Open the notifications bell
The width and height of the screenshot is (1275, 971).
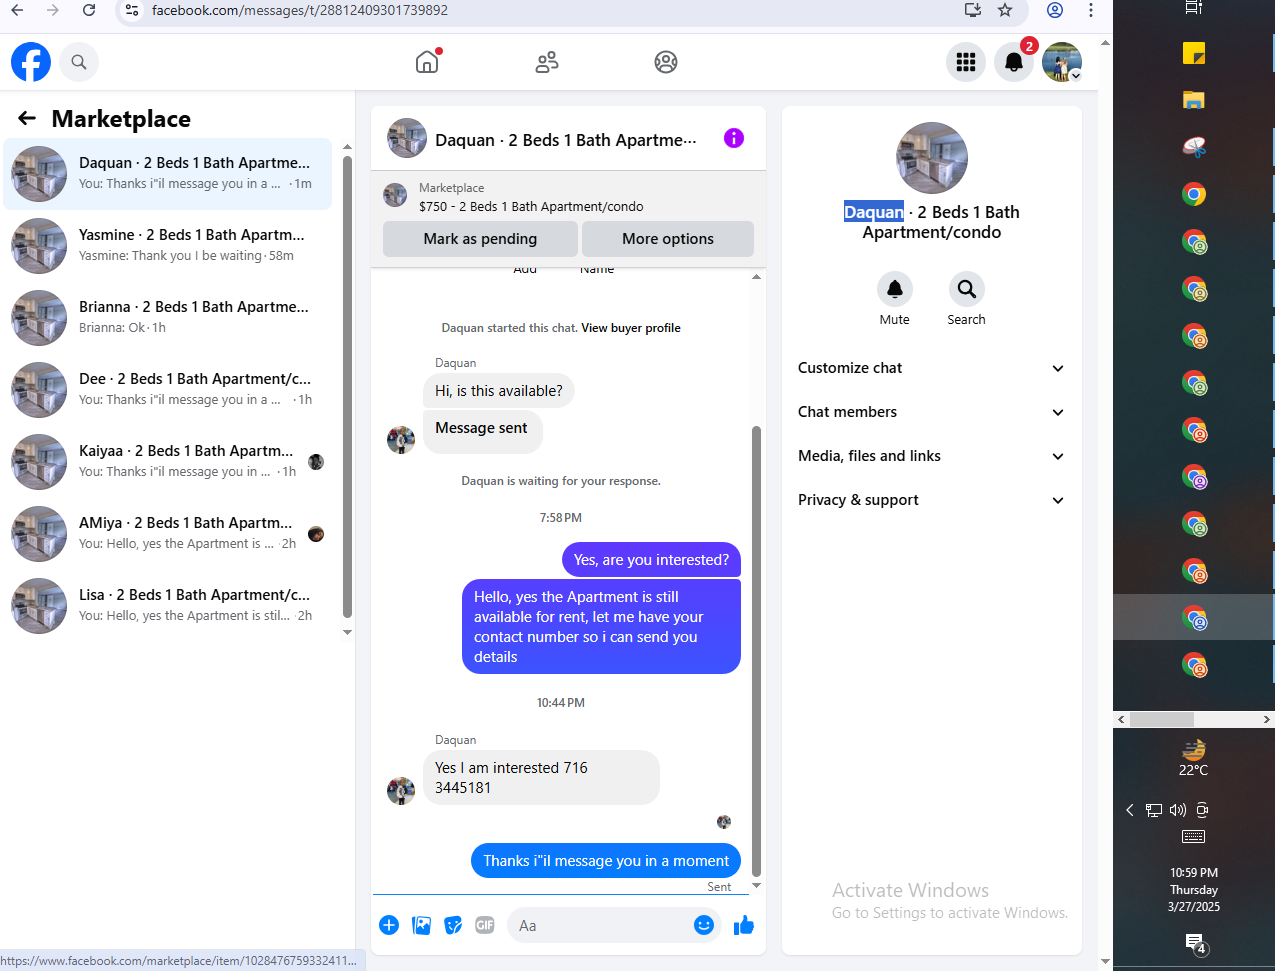1014,62
